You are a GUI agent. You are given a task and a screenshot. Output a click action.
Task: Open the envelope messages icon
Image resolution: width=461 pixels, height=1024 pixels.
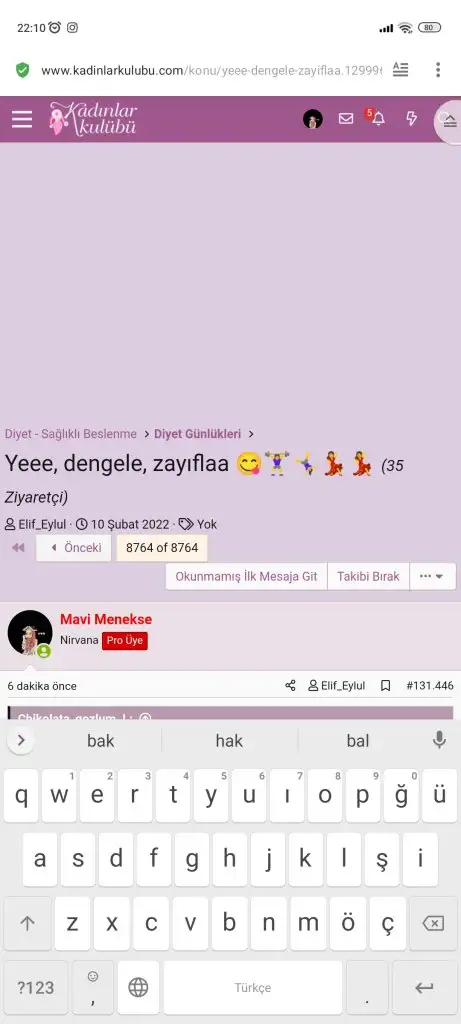[346, 119]
